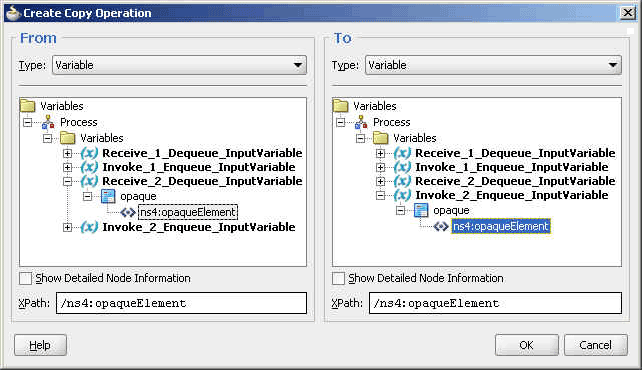Click variable icon of Receive_2_Dequeue_InputVariable in To tree
This screenshot has height=370, width=642.
(402, 181)
